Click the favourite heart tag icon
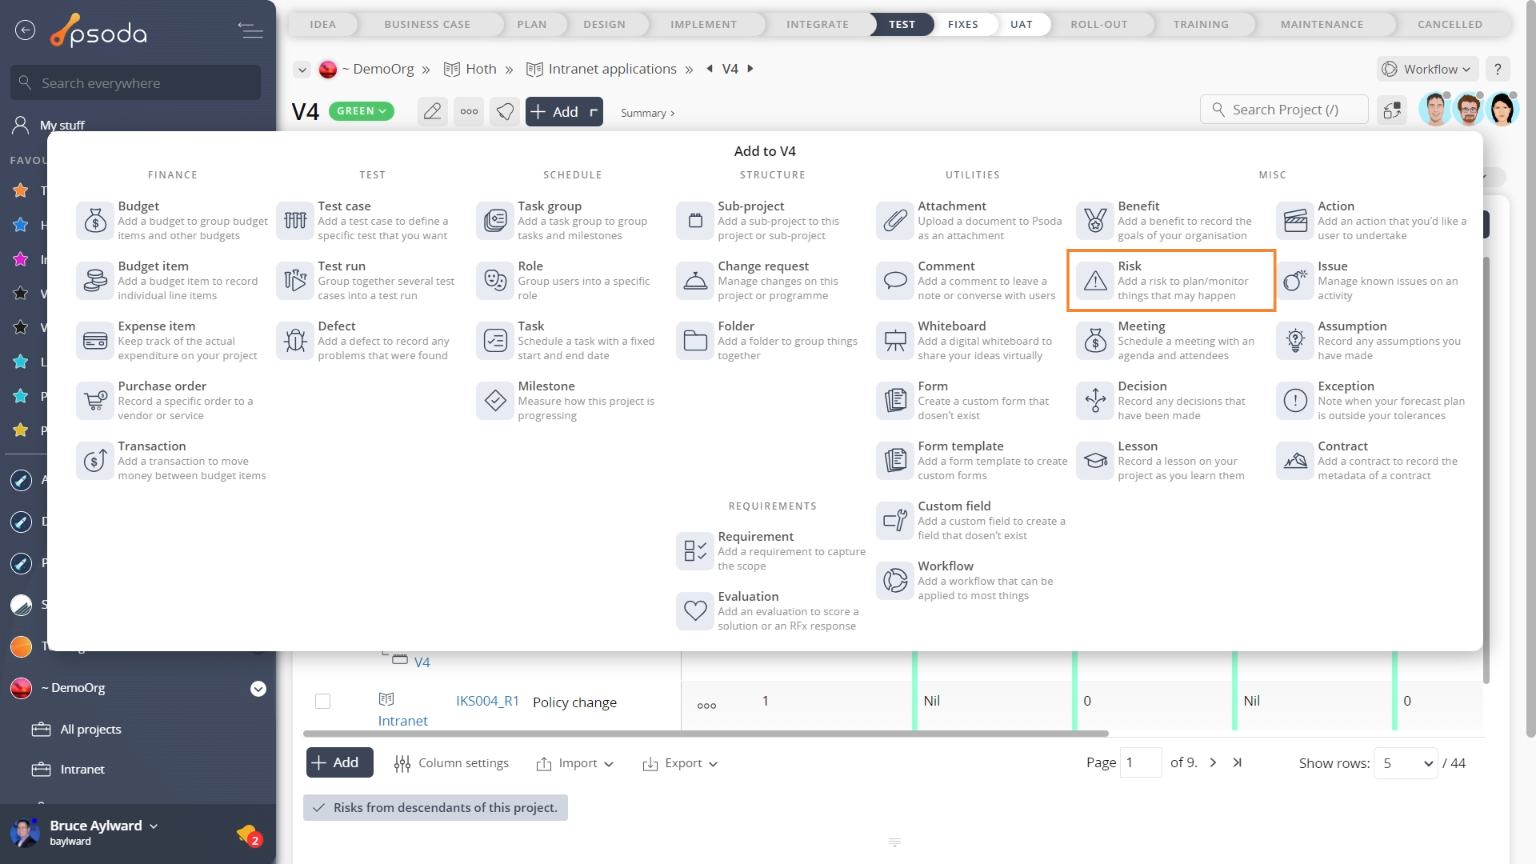This screenshot has width=1536, height=864. coord(506,111)
